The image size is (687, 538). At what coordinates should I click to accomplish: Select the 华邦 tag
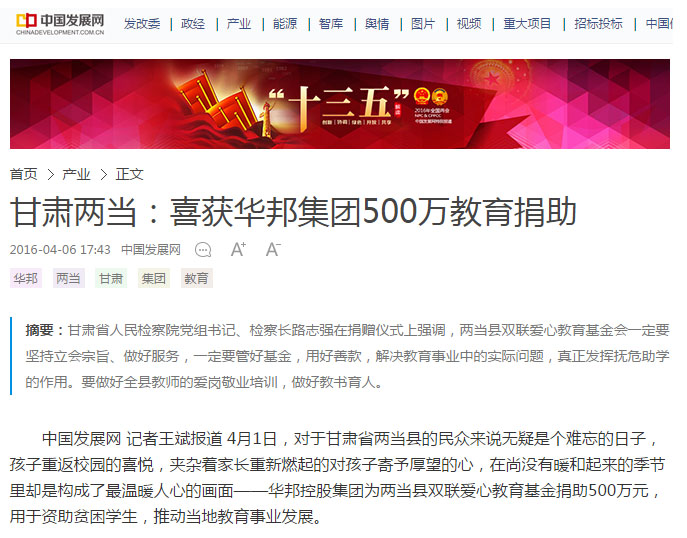25,278
